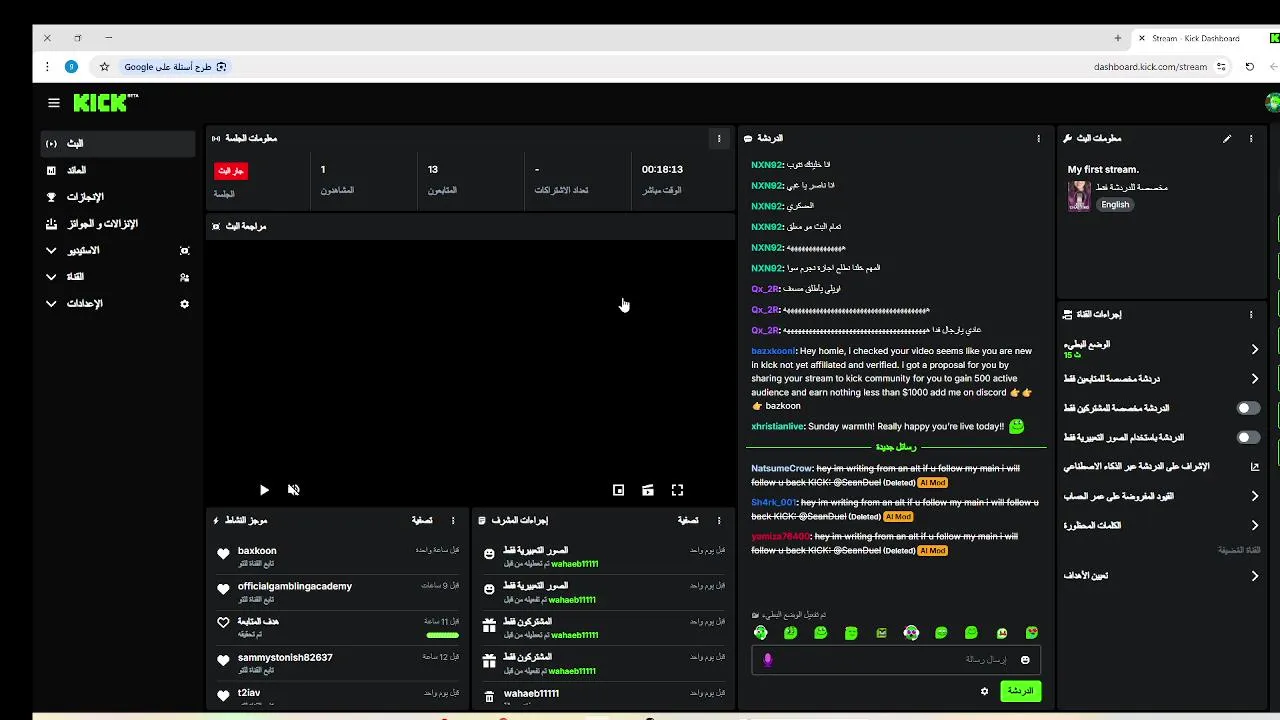Expand the Studio sidebar section
The width and height of the screenshot is (1280, 720).
tap(51, 251)
